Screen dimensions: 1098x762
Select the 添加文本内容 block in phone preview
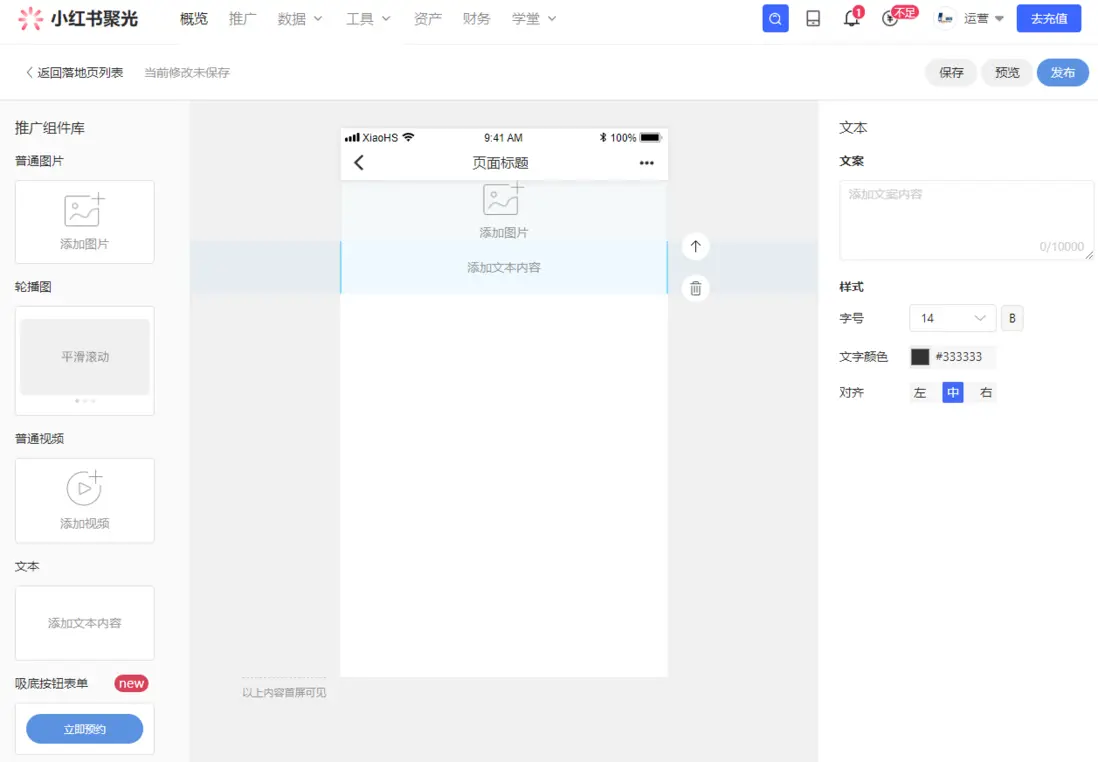click(x=503, y=268)
